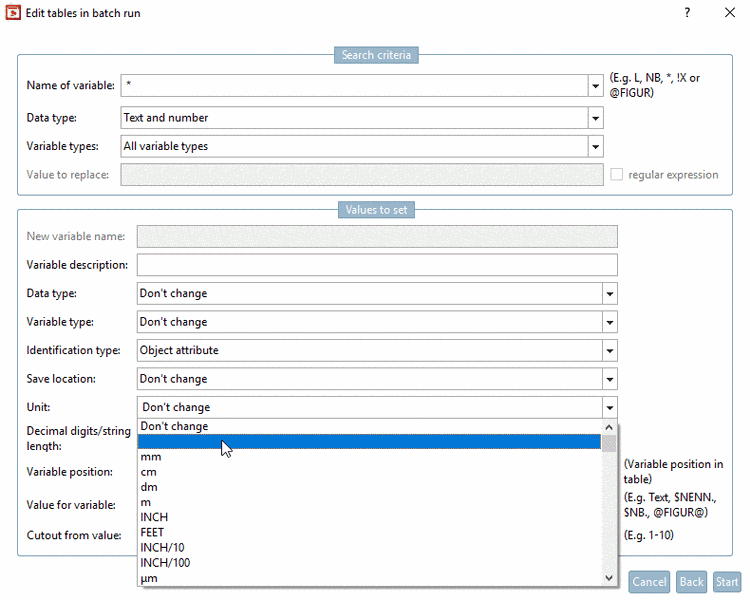
Task: Choose "mm" from the unit list
Action: coord(152,457)
